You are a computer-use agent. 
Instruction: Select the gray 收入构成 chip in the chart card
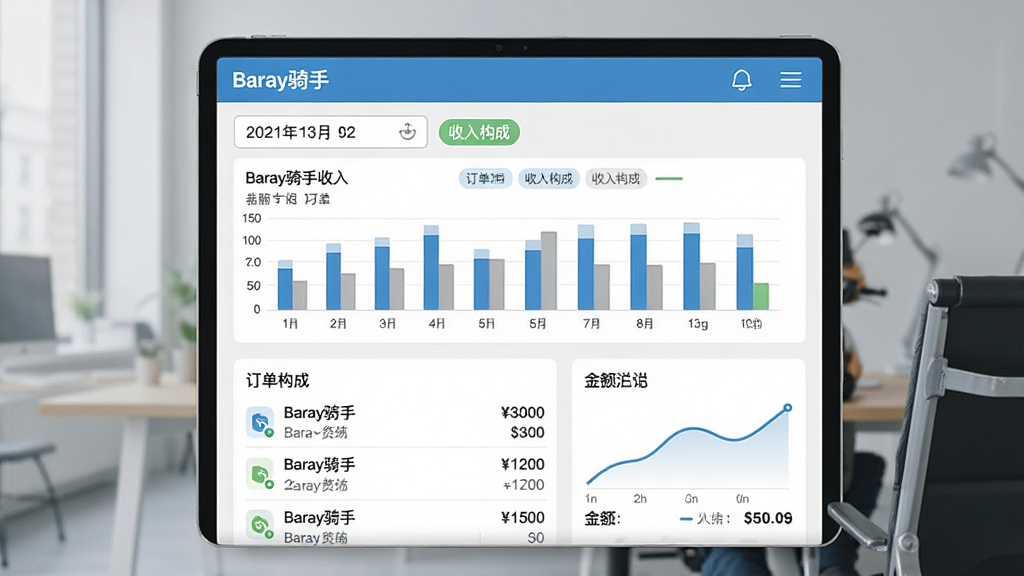click(616, 178)
